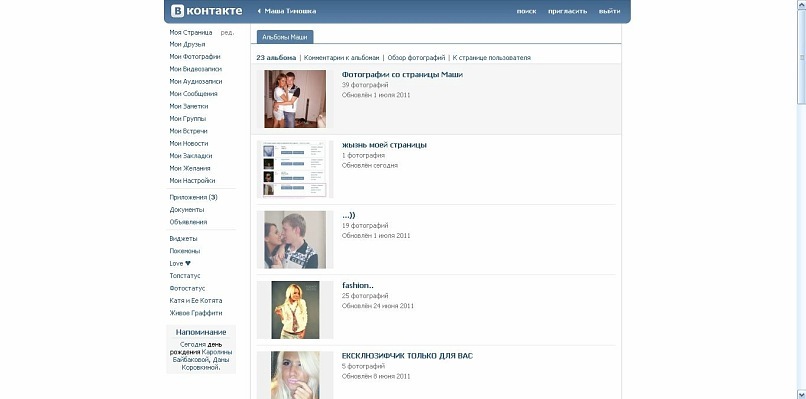This screenshot has height=399, width=806.
Task: Open album title Фотографии со страницы Маши
Action: coord(402,75)
